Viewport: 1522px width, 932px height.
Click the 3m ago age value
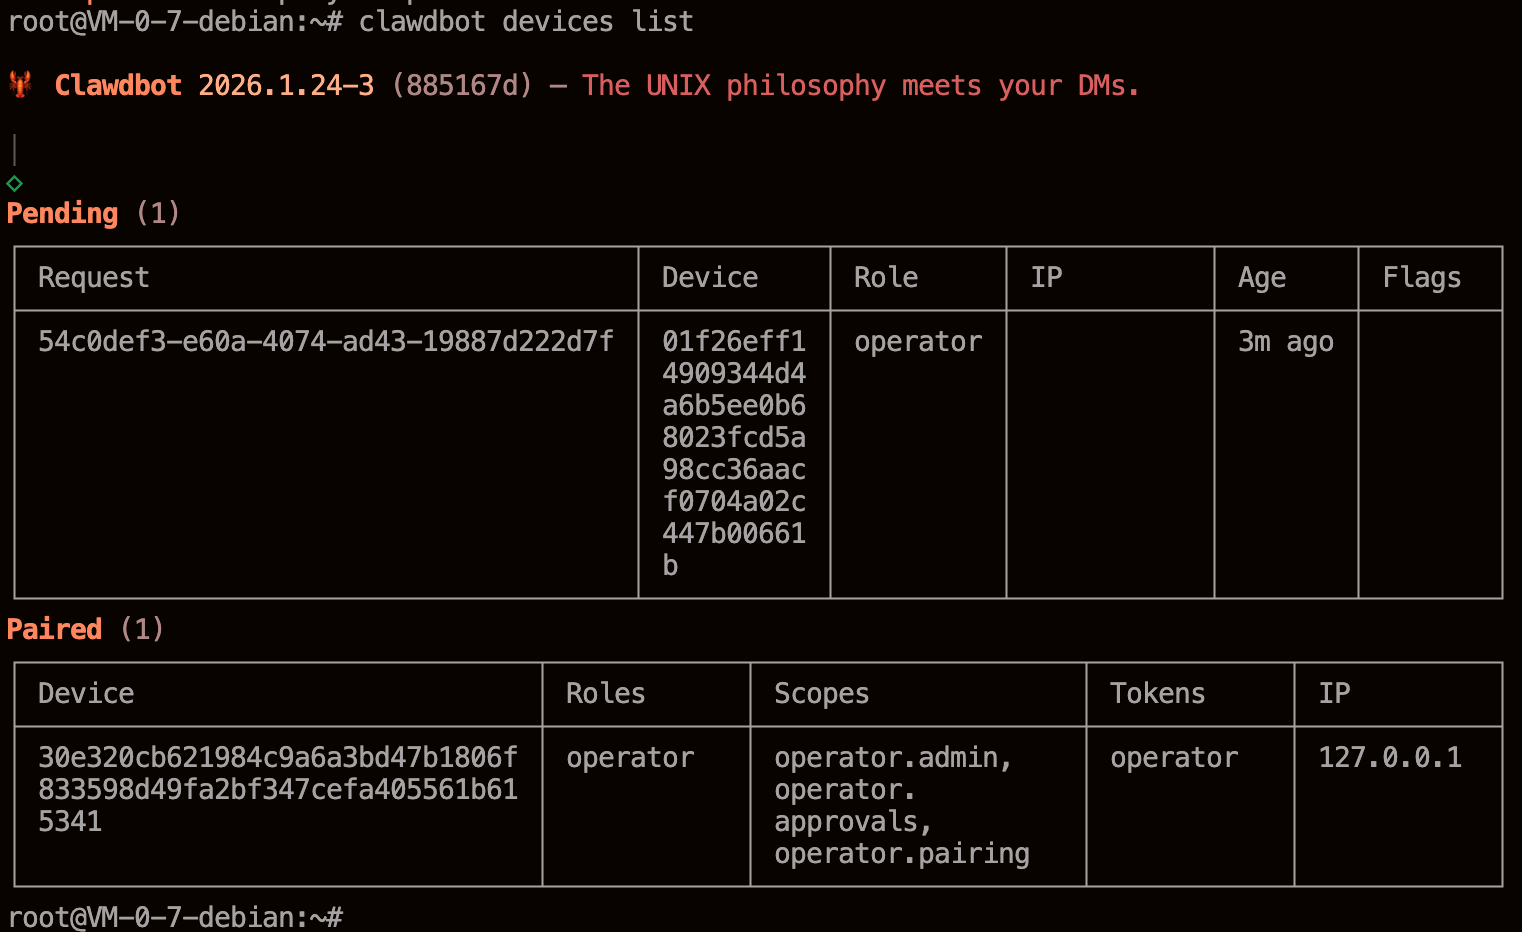[1285, 342]
